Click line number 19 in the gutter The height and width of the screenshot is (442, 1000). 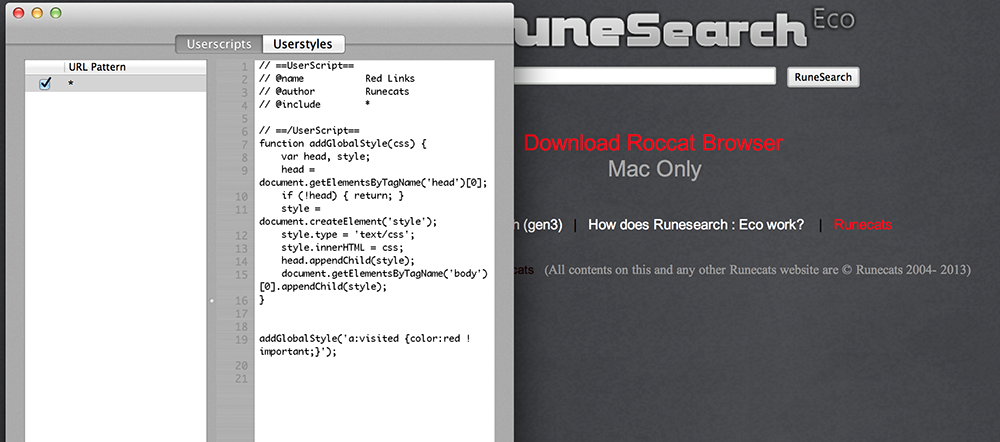(x=240, y=339)
